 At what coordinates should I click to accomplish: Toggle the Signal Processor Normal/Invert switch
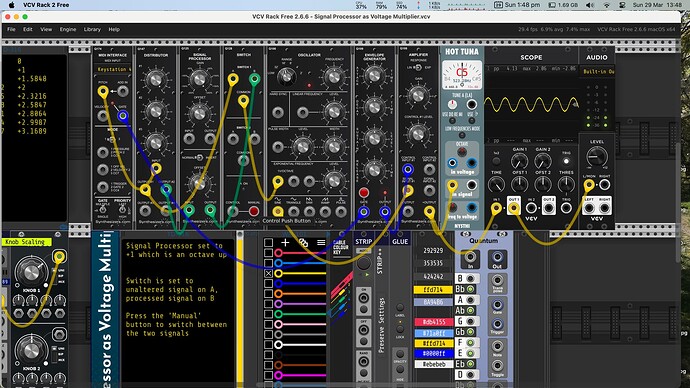(x=199, y=157)
